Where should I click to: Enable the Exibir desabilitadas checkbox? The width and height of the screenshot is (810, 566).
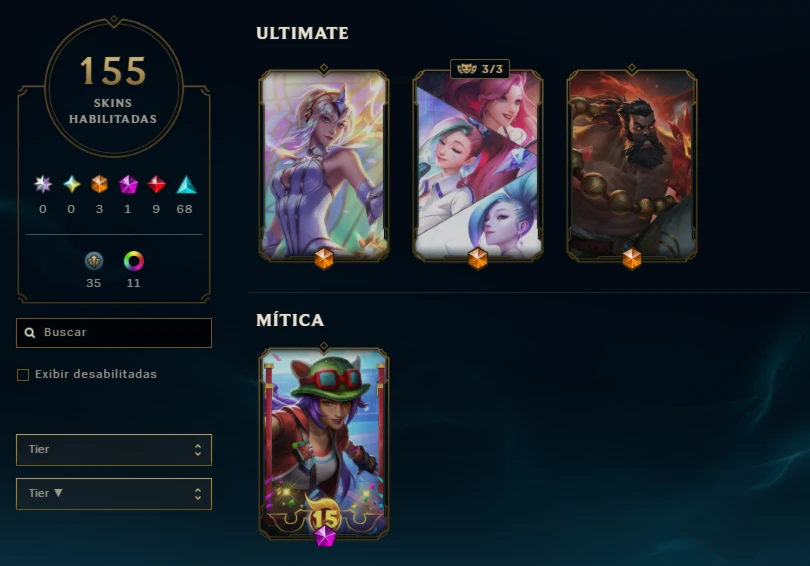pyautogui.click(x=23, y=374)
